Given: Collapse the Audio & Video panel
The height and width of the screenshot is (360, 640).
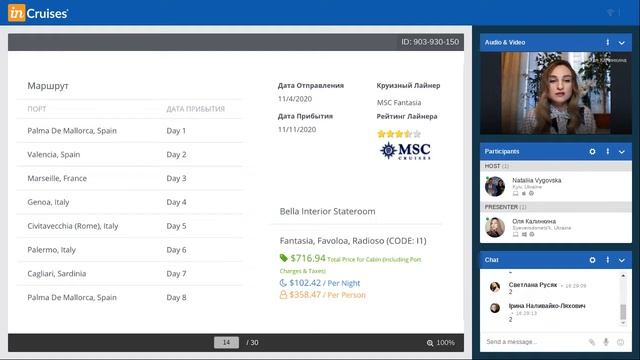Looking at the screenshot, I should click(x=622, y=42).
